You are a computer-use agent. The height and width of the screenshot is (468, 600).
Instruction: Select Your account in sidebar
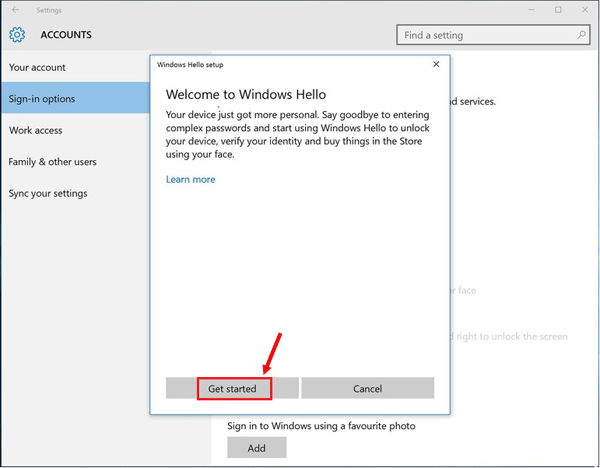[x=75, y=67]
